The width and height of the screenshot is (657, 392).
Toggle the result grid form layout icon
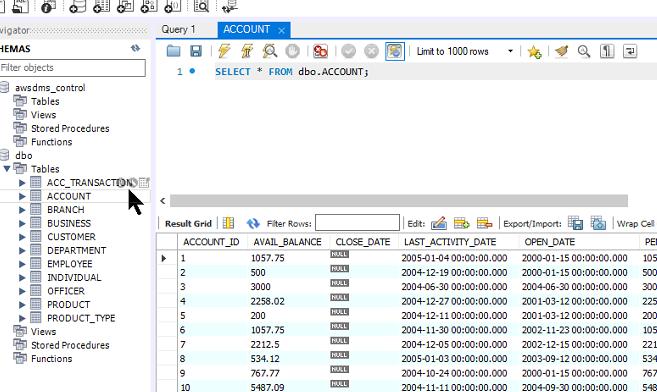click(228, 223)
